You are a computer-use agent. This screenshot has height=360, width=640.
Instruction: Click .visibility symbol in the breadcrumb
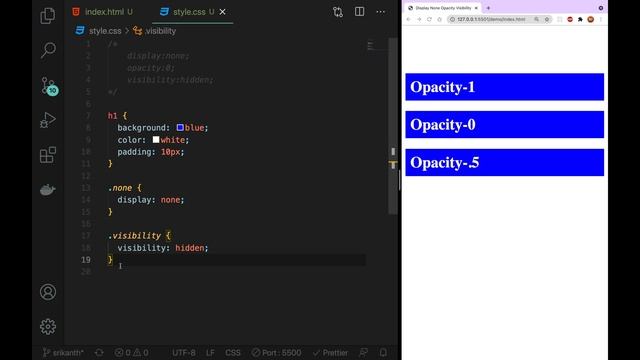pos(160,31)
